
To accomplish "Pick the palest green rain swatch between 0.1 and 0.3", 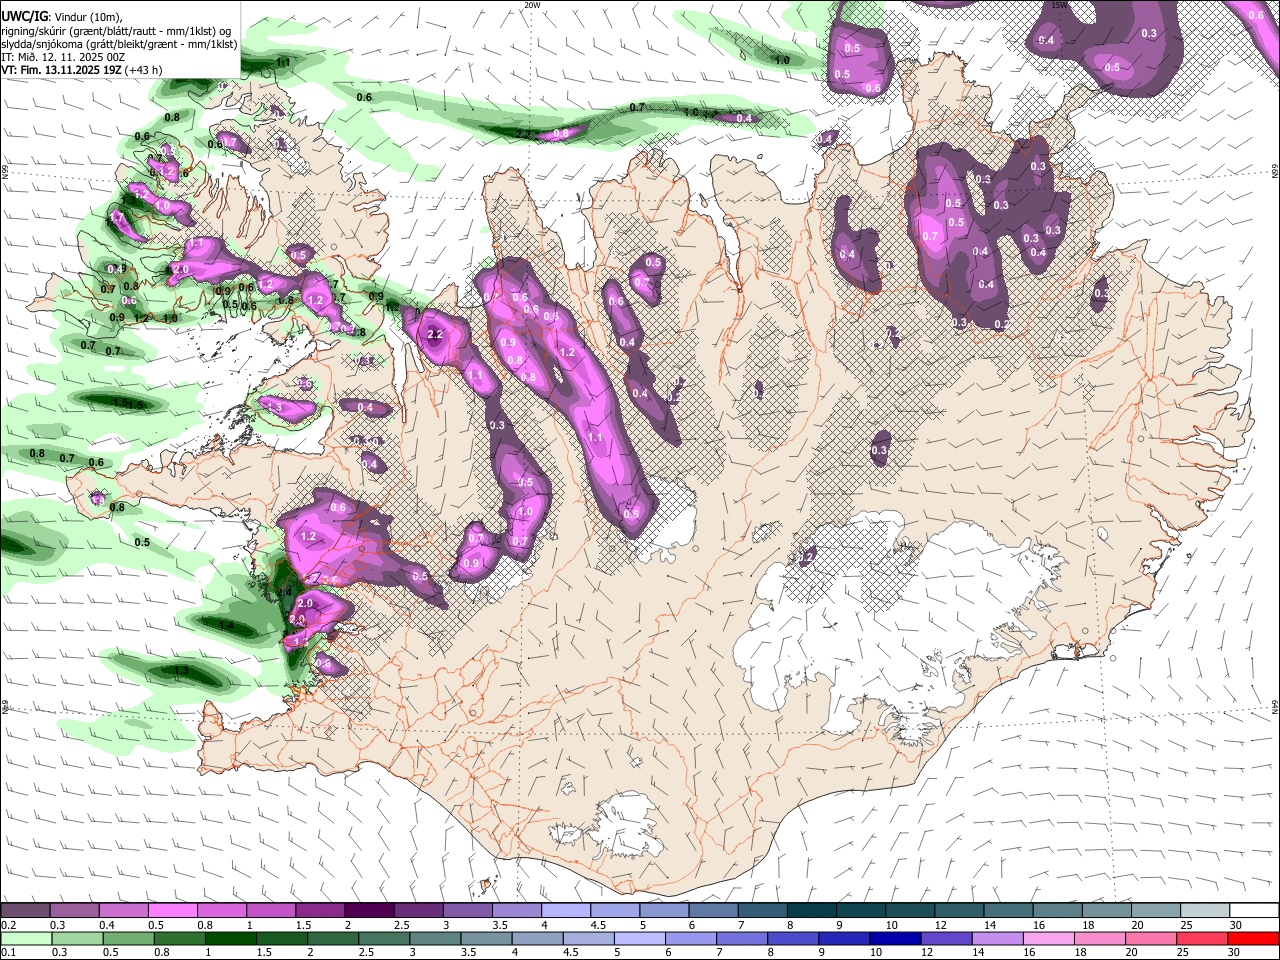I will (x=26, y=939).
